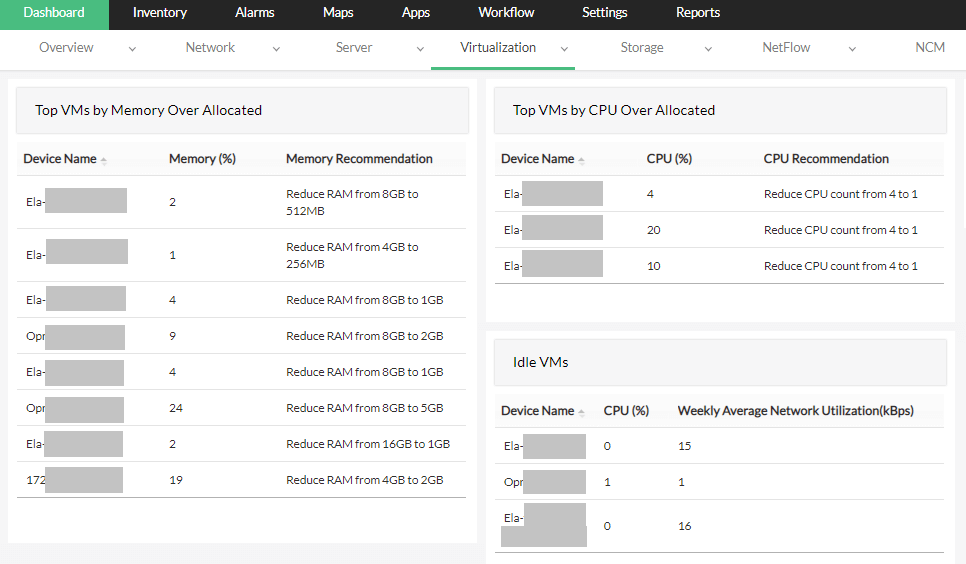This screenshot has height=564, width=966.
Task: Open the Inventory menu
Action: (160, 13)
